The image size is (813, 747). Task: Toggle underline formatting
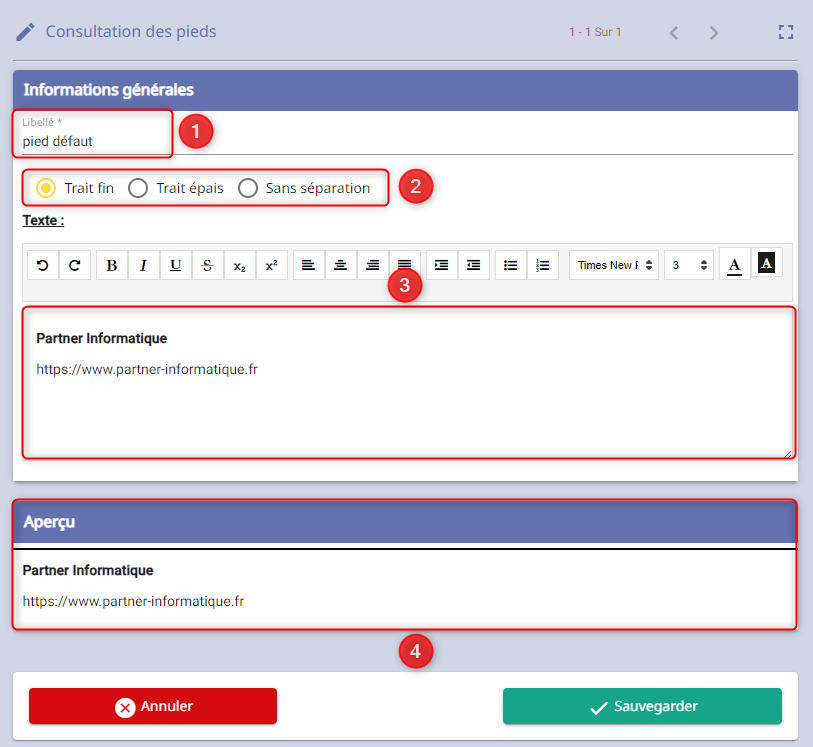tap(176, 265)
